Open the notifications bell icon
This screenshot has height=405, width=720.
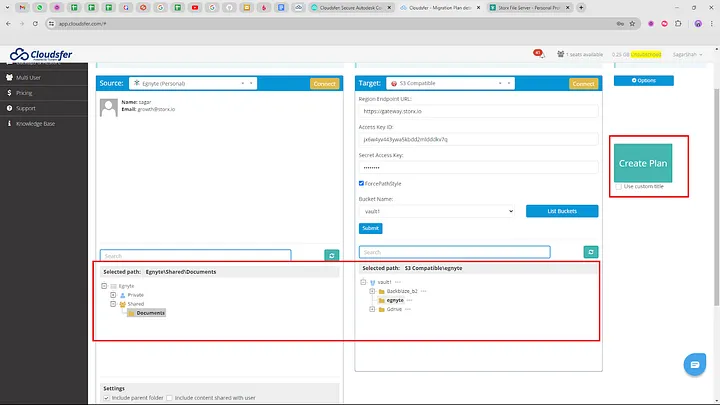click(x=539, y=54)
